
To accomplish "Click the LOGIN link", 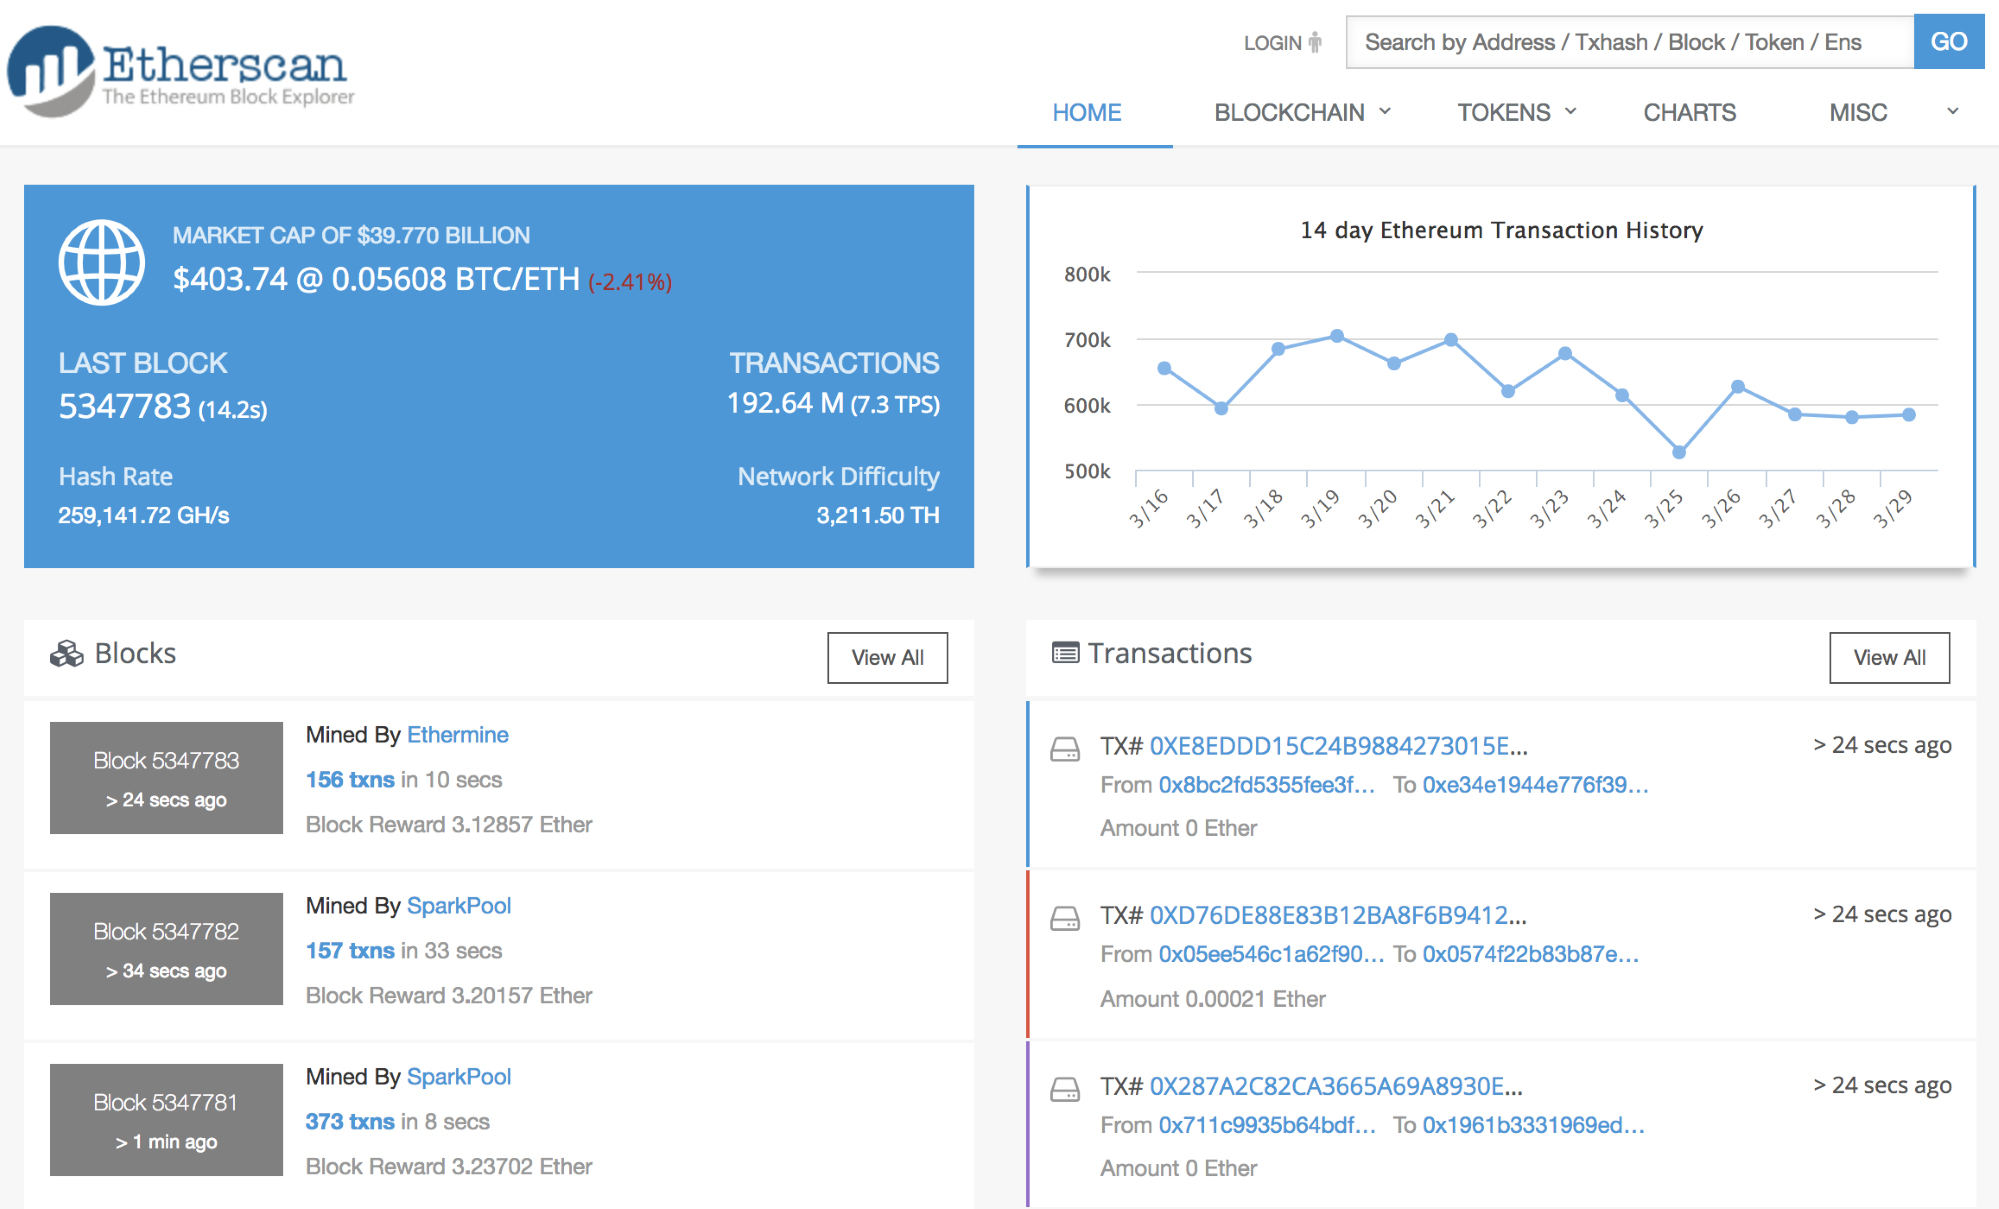I will click(1272, 43).
